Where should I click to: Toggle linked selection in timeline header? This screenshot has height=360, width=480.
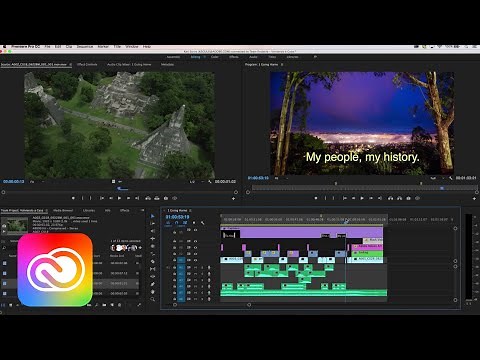(x=185, y=223)
